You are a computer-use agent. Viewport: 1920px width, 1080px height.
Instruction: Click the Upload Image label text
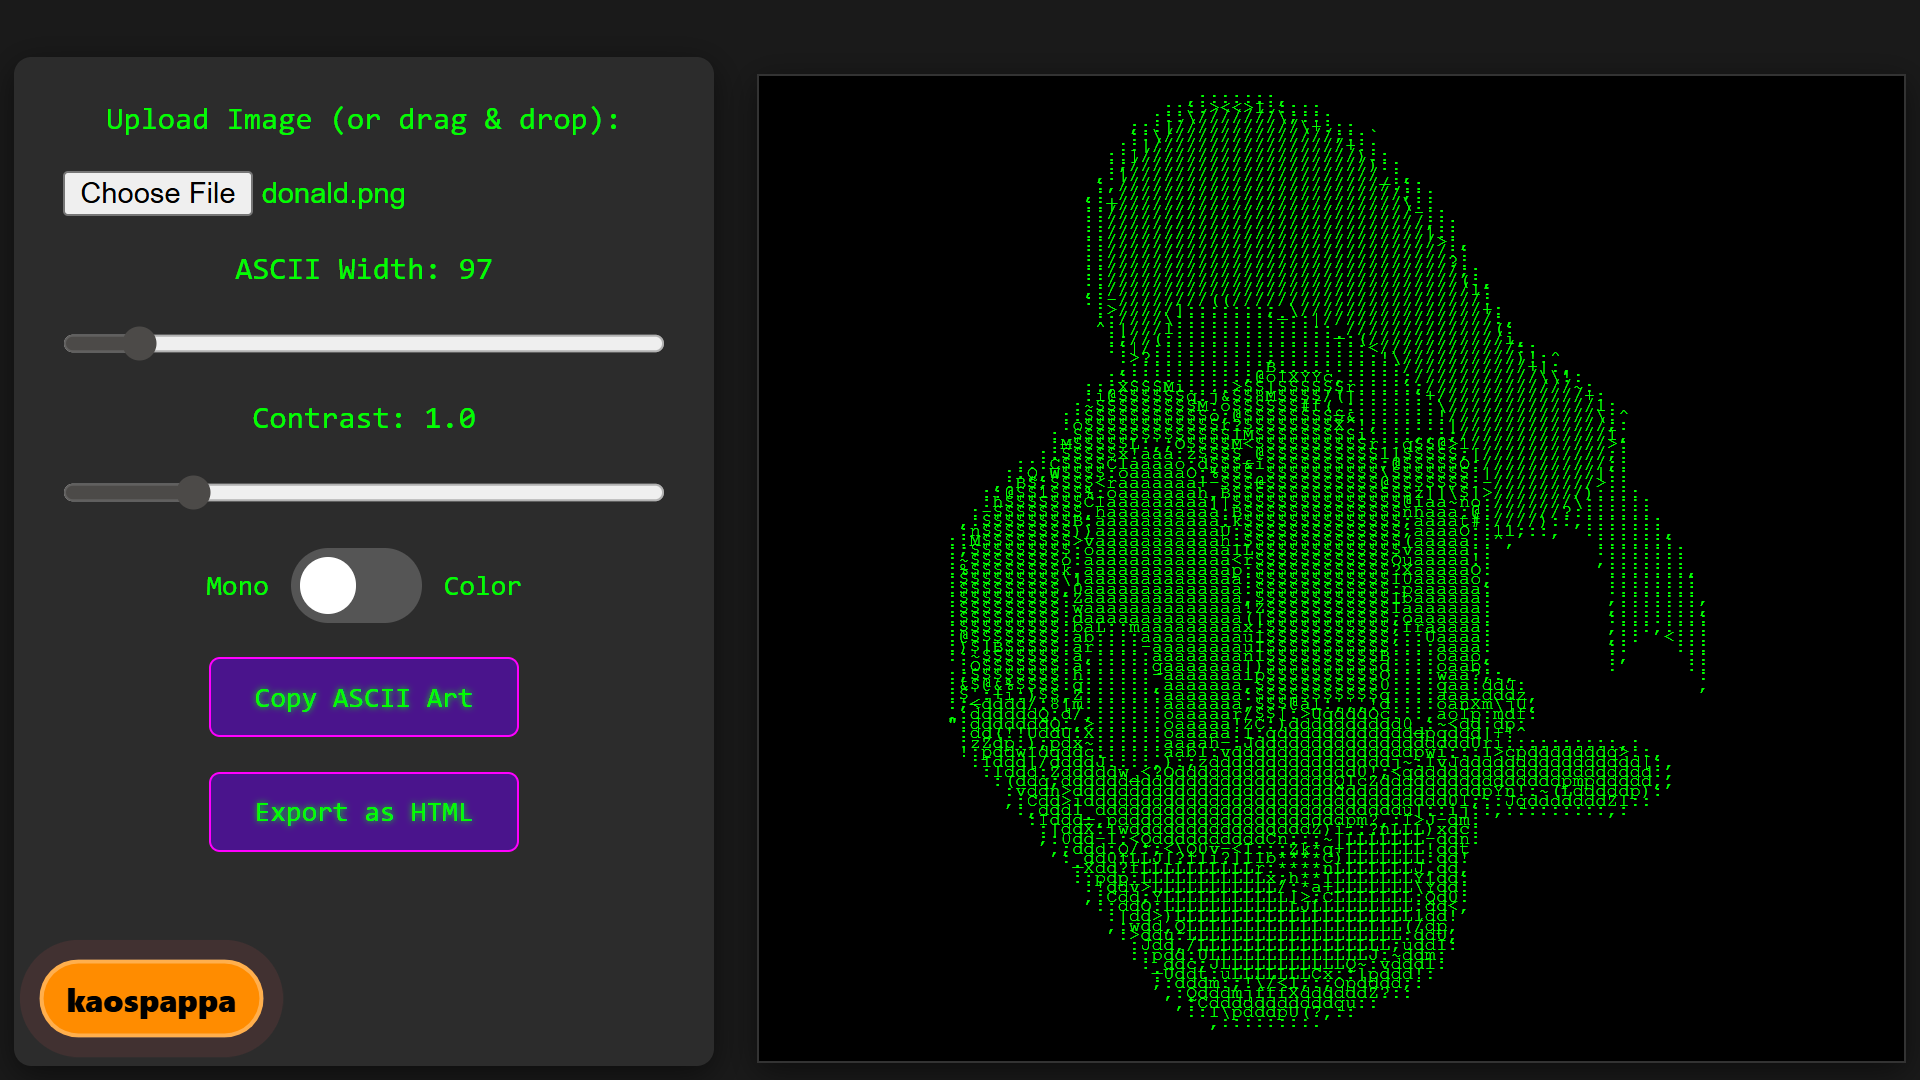click(x=363, y=120)
